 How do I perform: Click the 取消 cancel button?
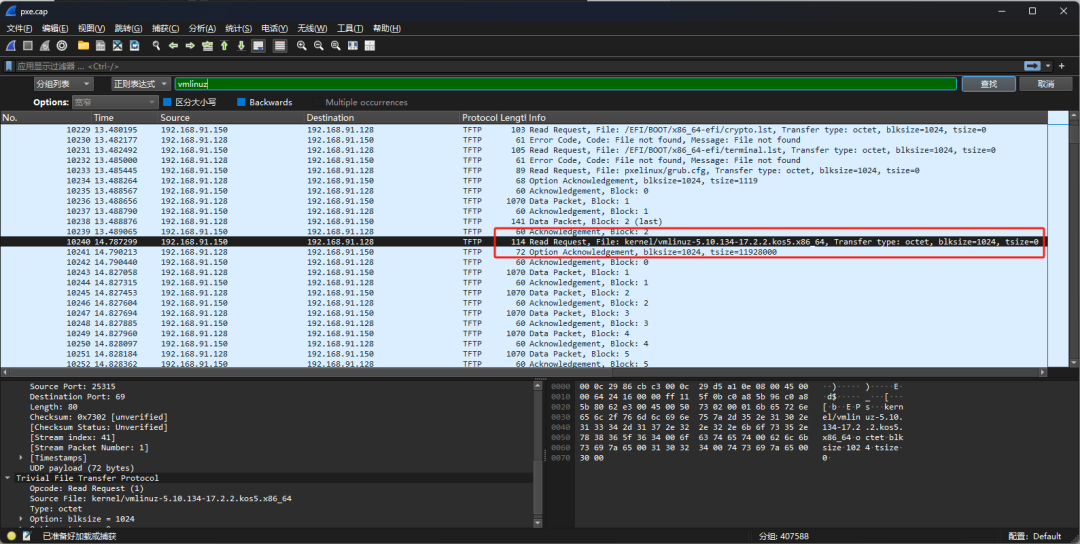[1046, 84]
